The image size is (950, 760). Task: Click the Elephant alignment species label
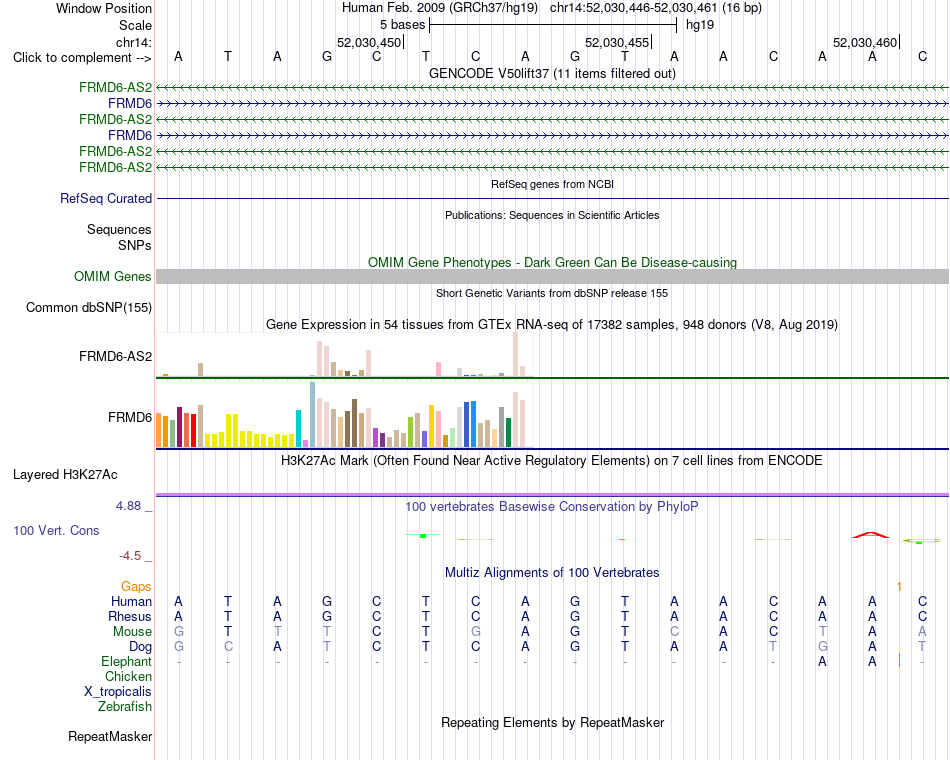[126, 661]
